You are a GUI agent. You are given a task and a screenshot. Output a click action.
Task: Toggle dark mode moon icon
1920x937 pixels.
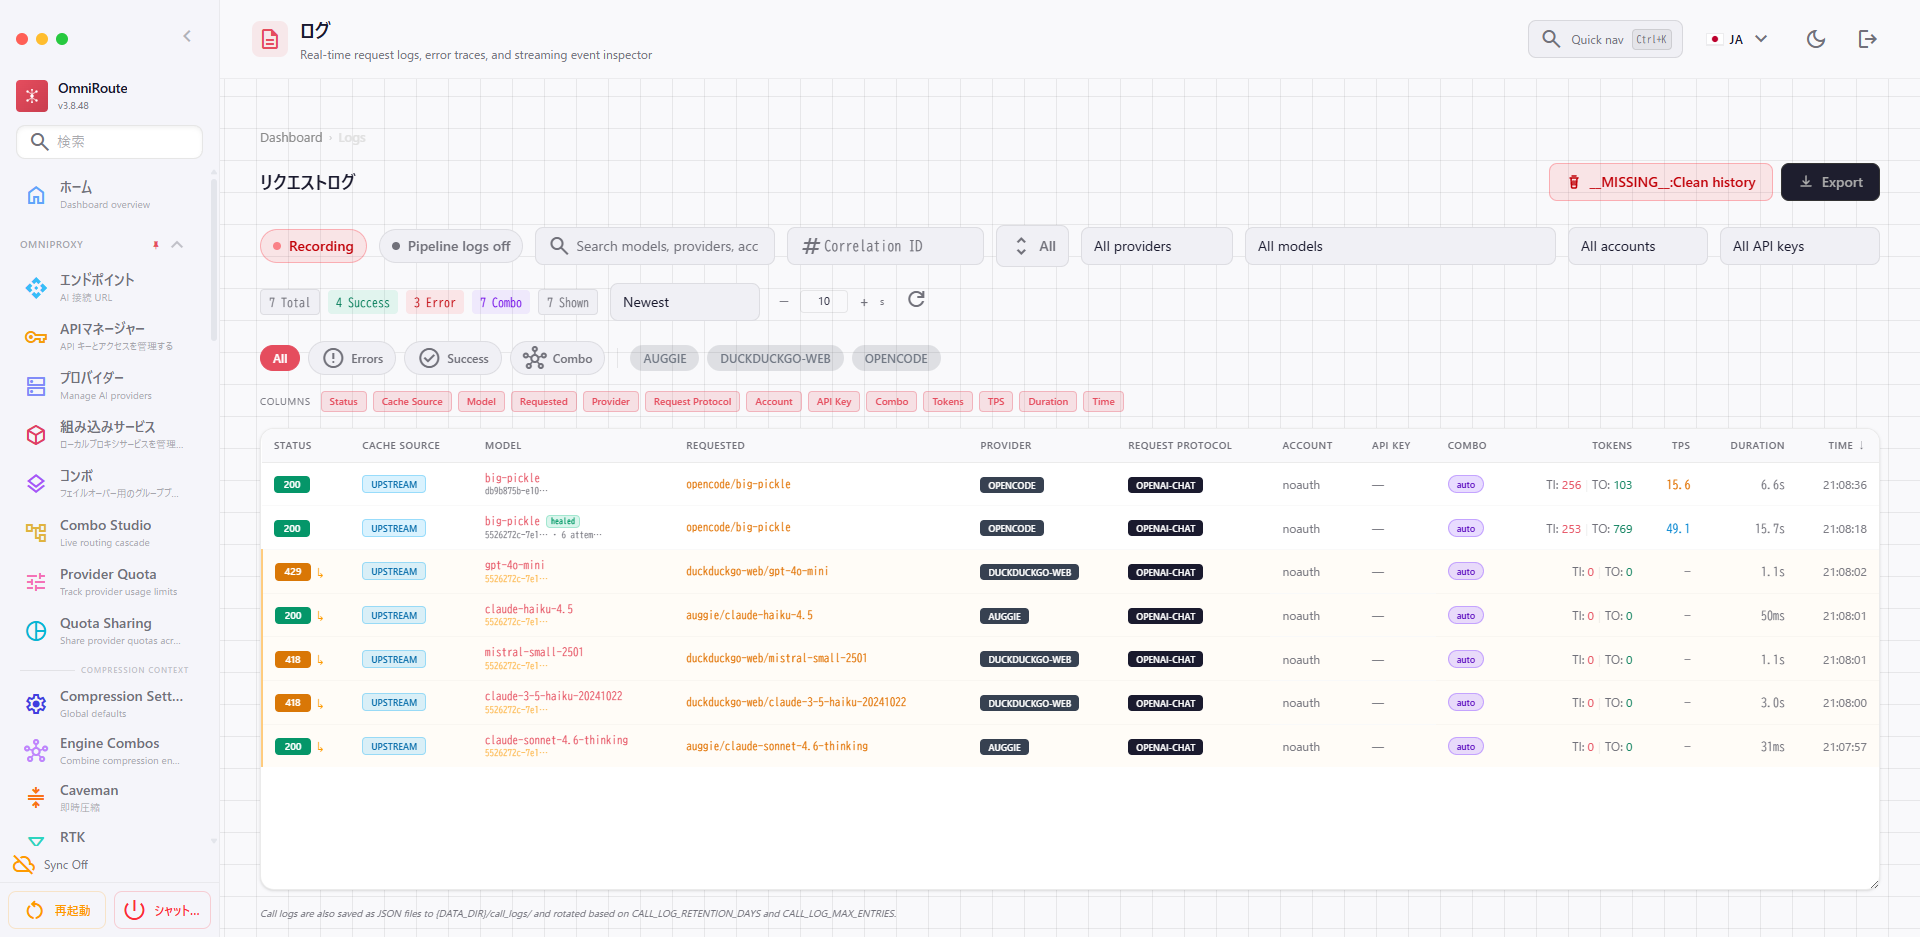coord(1816,39)
